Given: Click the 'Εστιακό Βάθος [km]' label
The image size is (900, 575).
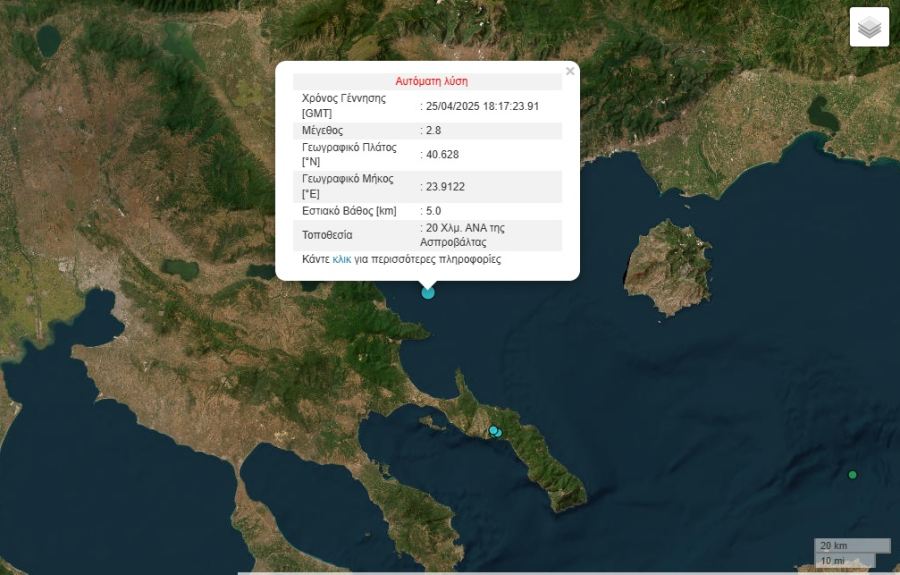Looking at the screenshot, I should (x=349, y=211).
